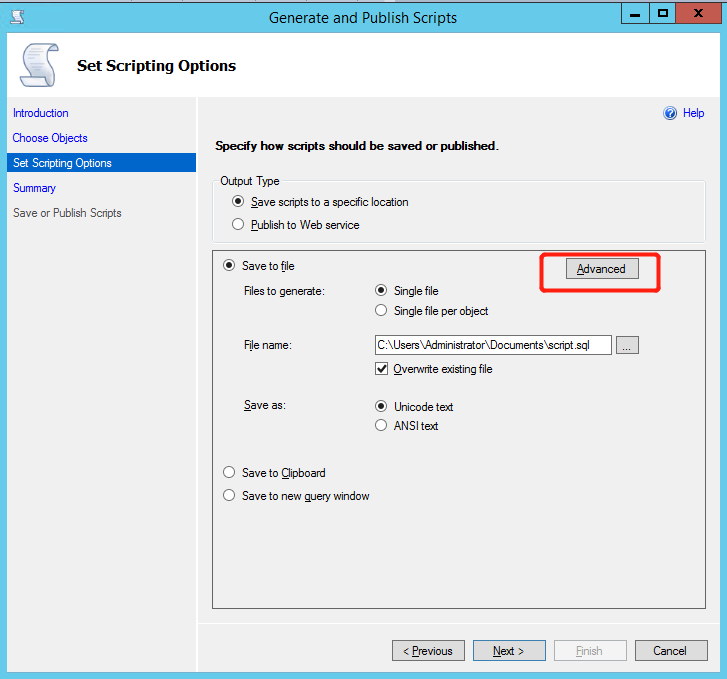Open the Advanced scripting options

coord(602,269)
